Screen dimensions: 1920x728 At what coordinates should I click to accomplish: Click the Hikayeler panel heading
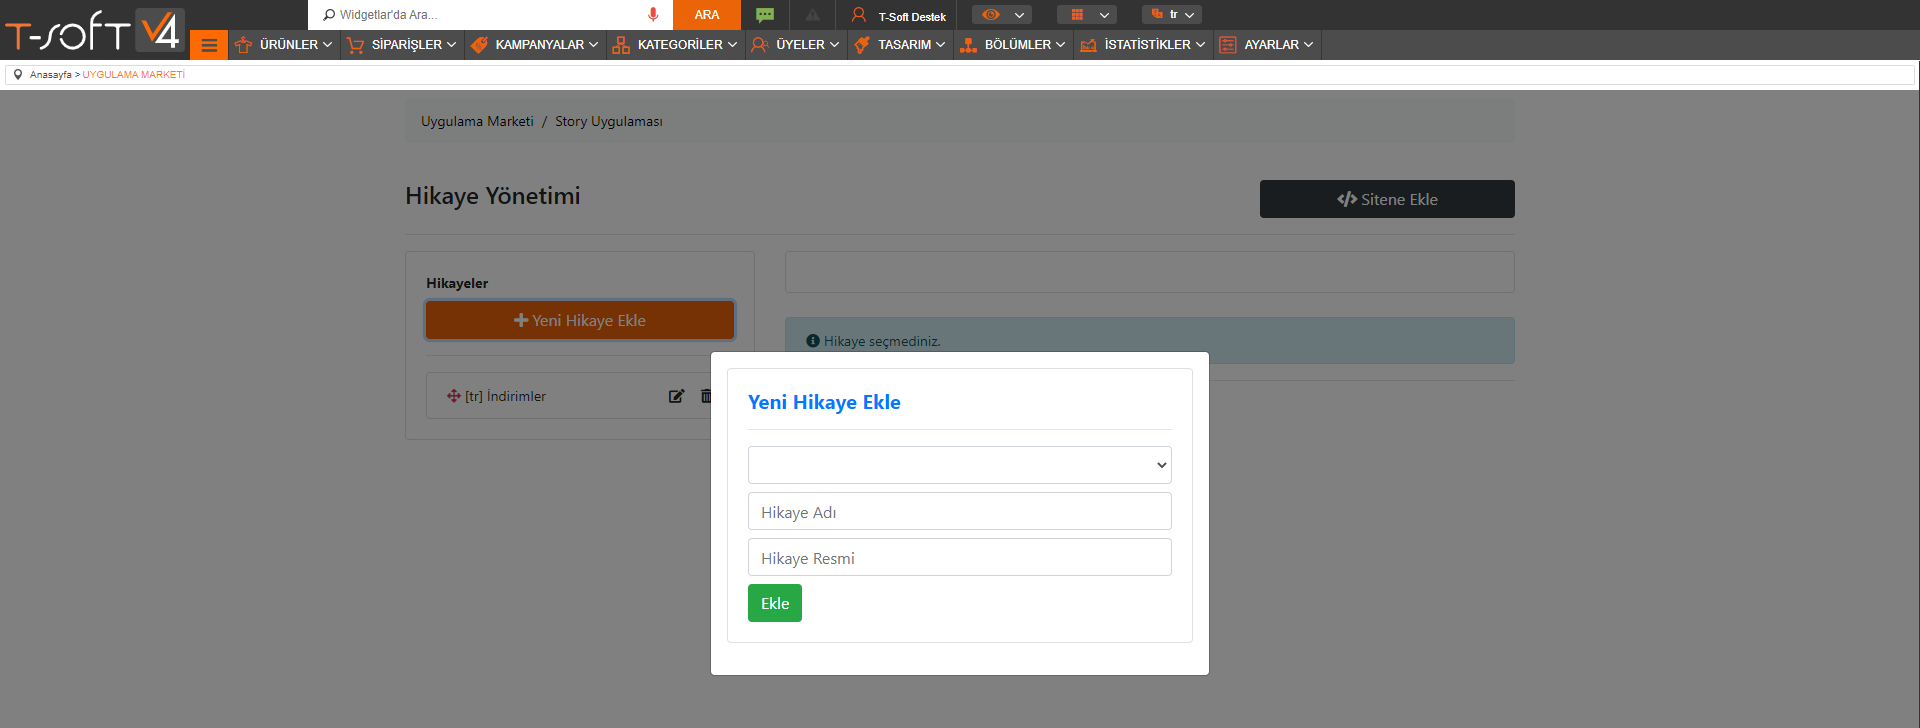click(x=457, y=283)
